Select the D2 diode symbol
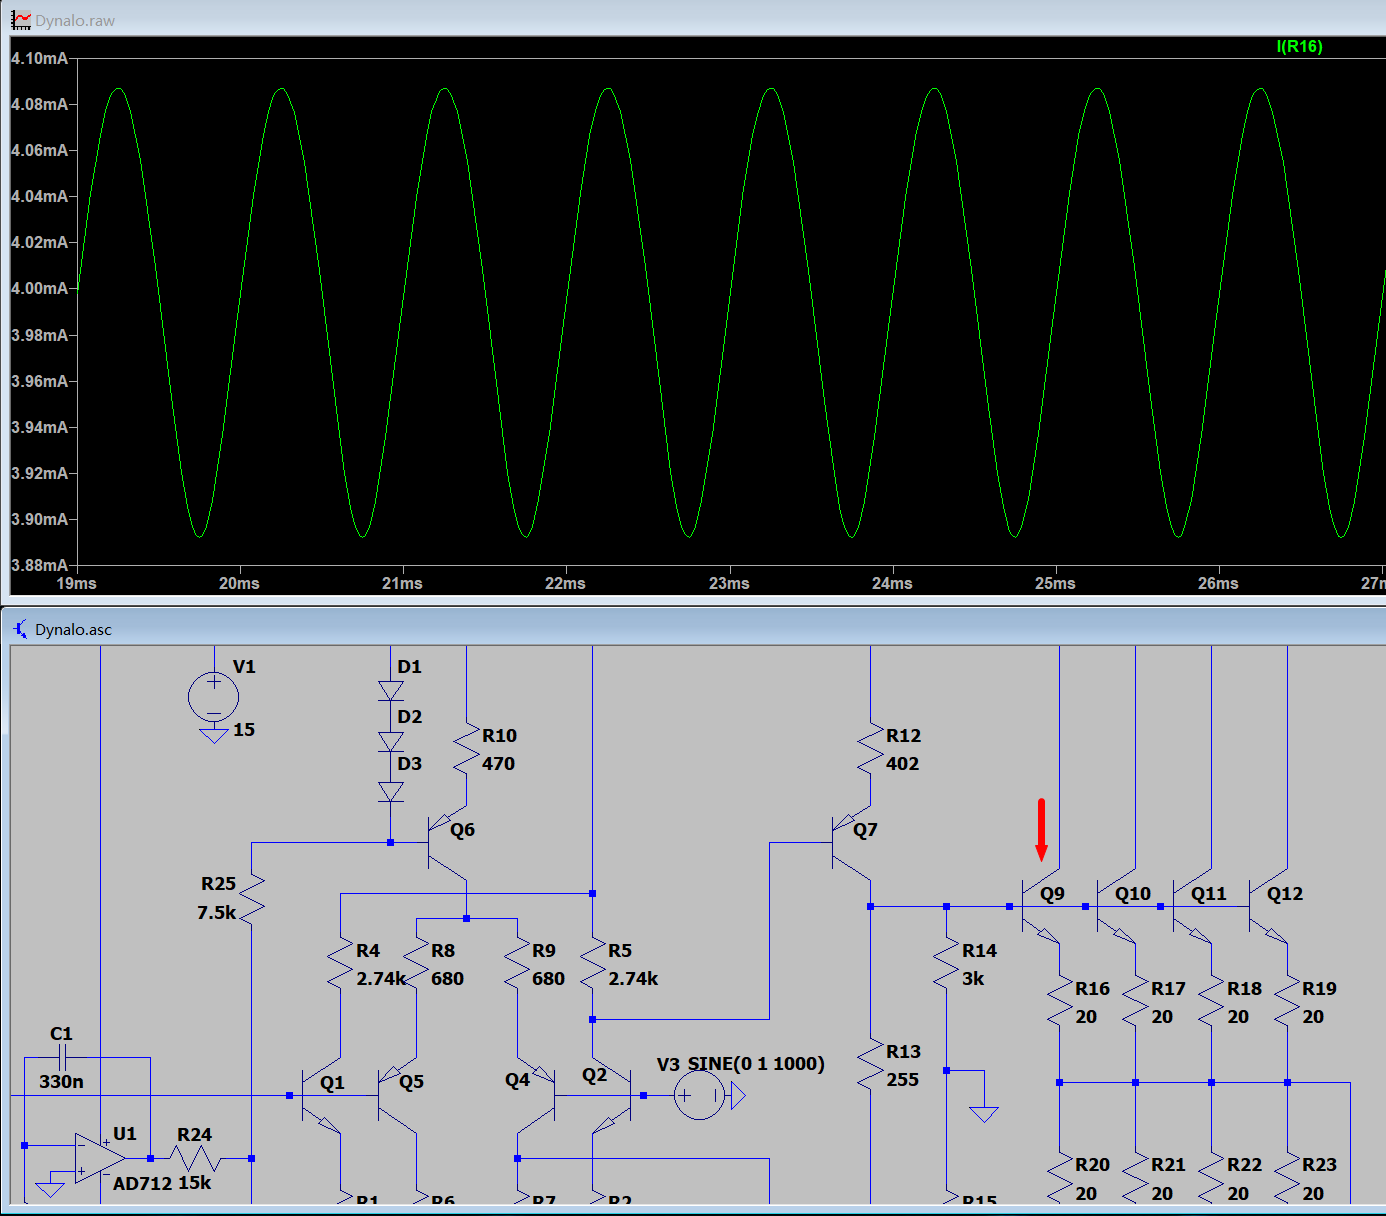 point(391,740)
